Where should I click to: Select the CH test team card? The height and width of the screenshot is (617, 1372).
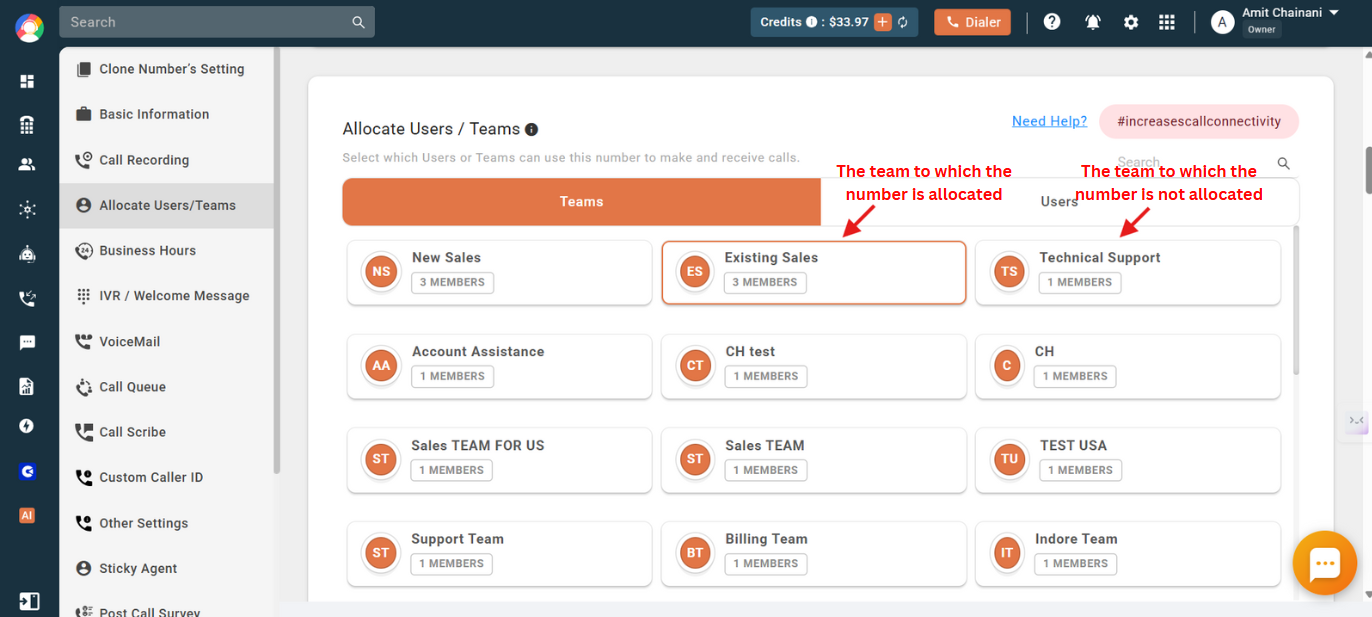tap(814, 366)
